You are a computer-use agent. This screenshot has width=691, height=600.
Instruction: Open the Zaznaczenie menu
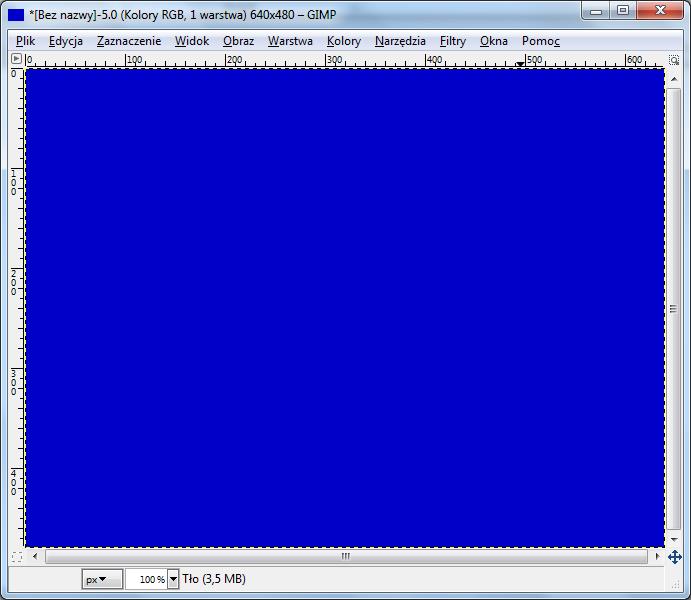point(129,41)
